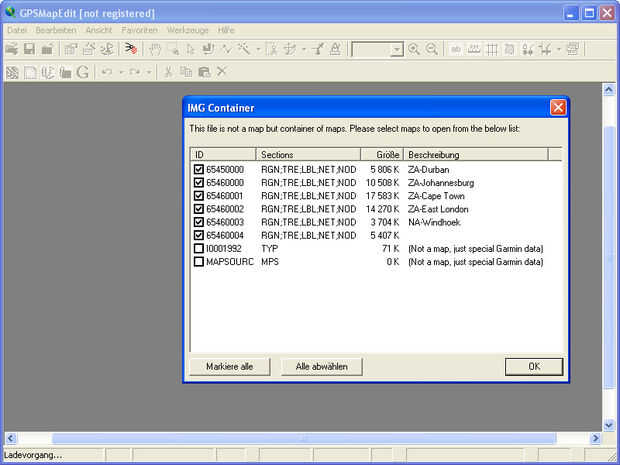Click the "ZA-Johannesburg" description cell
Image resolution: width=620 pixels, height=465 pixels.
click(441, 183)
